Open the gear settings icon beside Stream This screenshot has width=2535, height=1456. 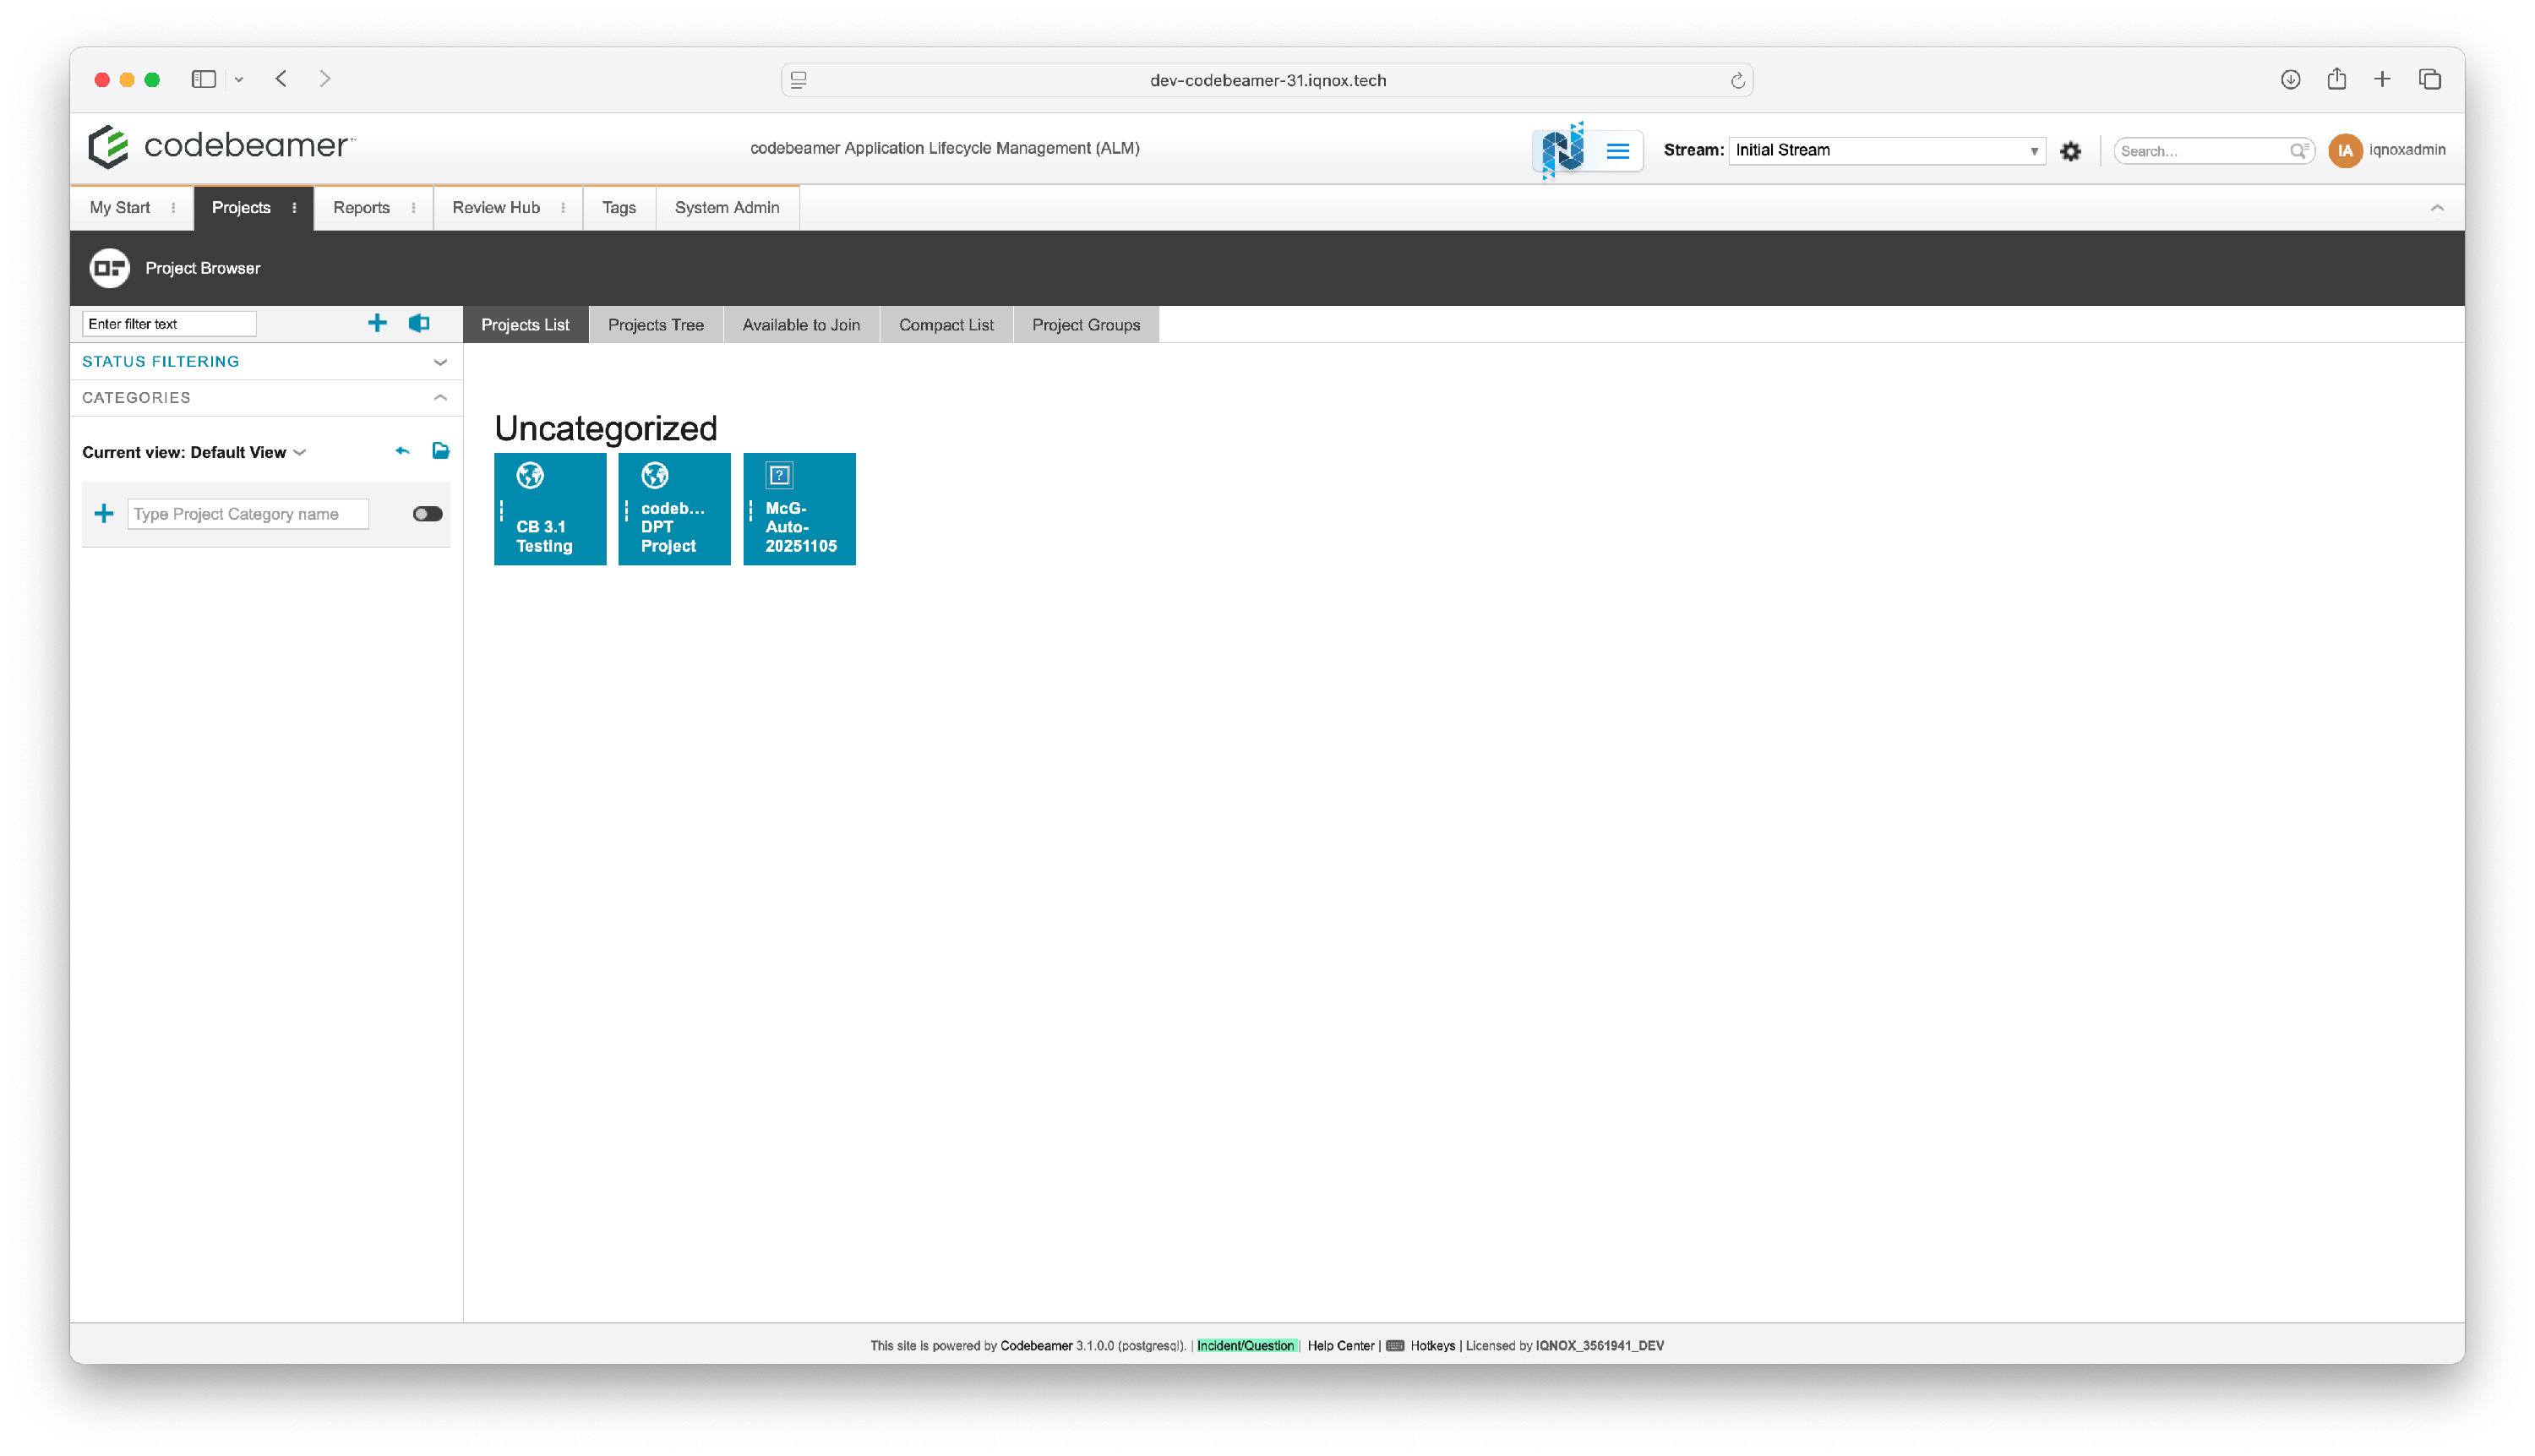coord(2071,151)
